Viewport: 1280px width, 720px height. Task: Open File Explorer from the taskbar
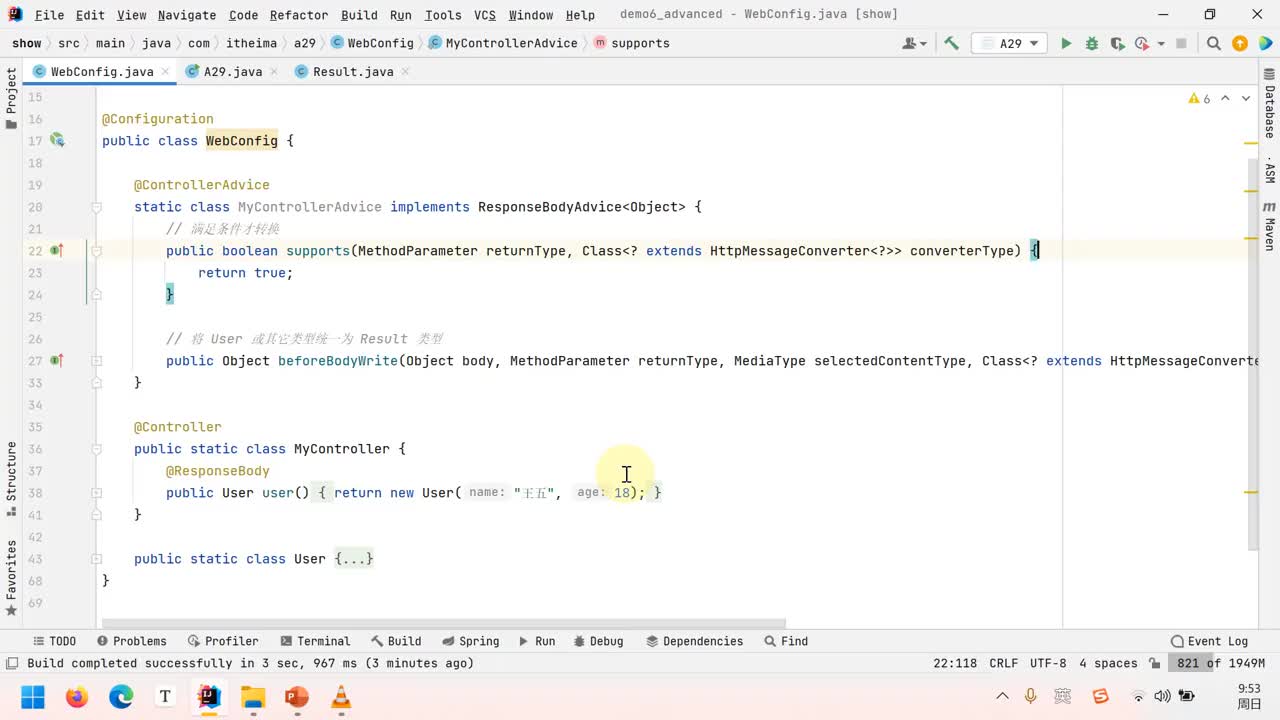click(253, 697)
